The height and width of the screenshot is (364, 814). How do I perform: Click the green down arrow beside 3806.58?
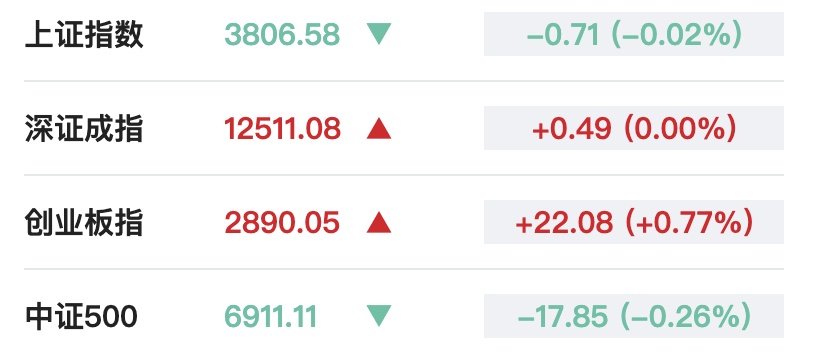pos(379,34)
